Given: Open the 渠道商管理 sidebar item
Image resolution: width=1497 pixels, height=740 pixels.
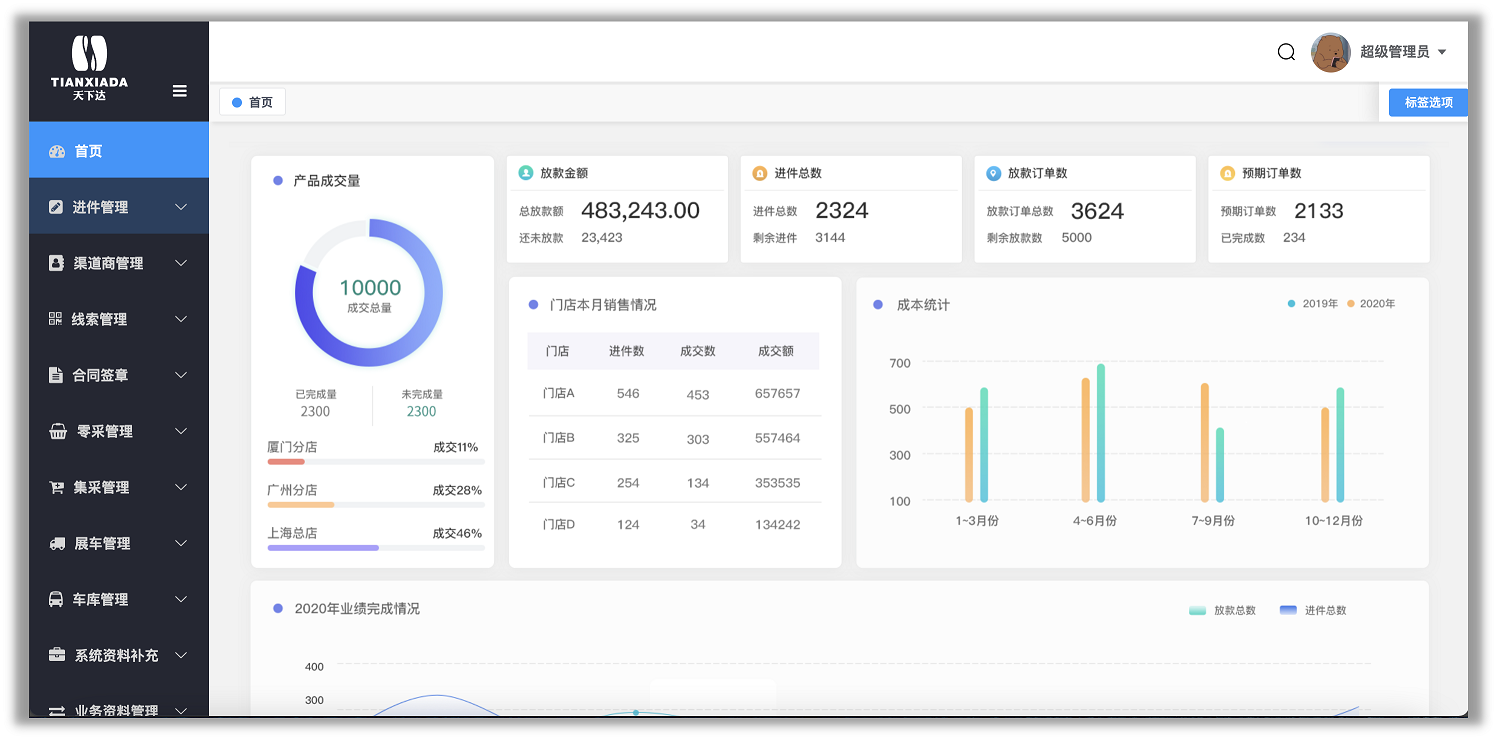Looking at the screenshot, I should point(119,263).
